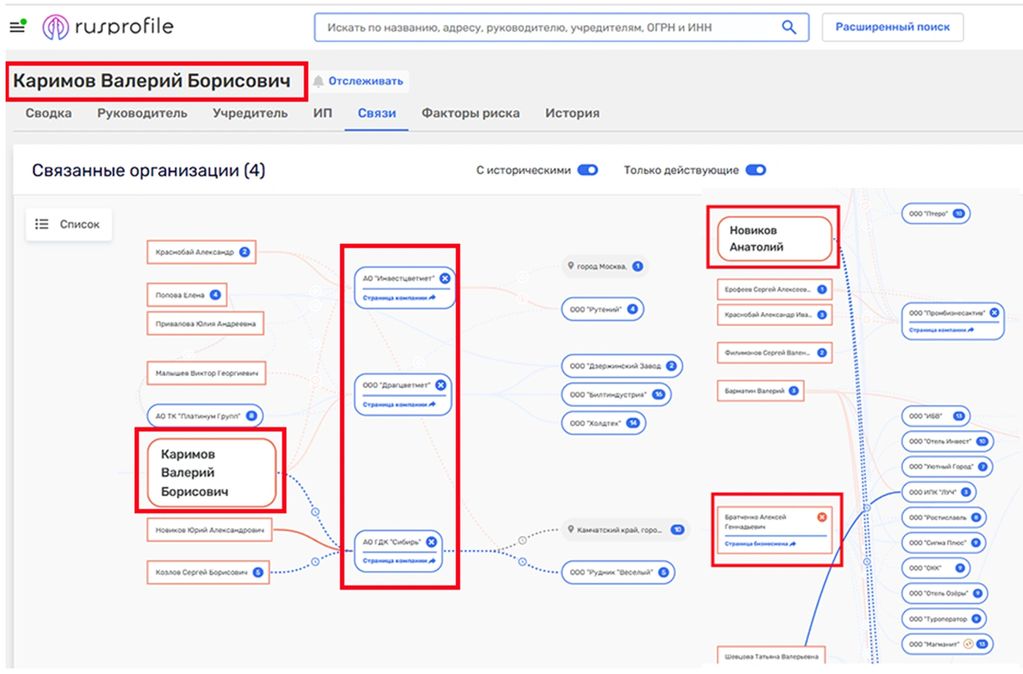This screenshot has height=674, width=1023.
Task: Switch to the Учредитель tab
Action: (x=250, y=114)
